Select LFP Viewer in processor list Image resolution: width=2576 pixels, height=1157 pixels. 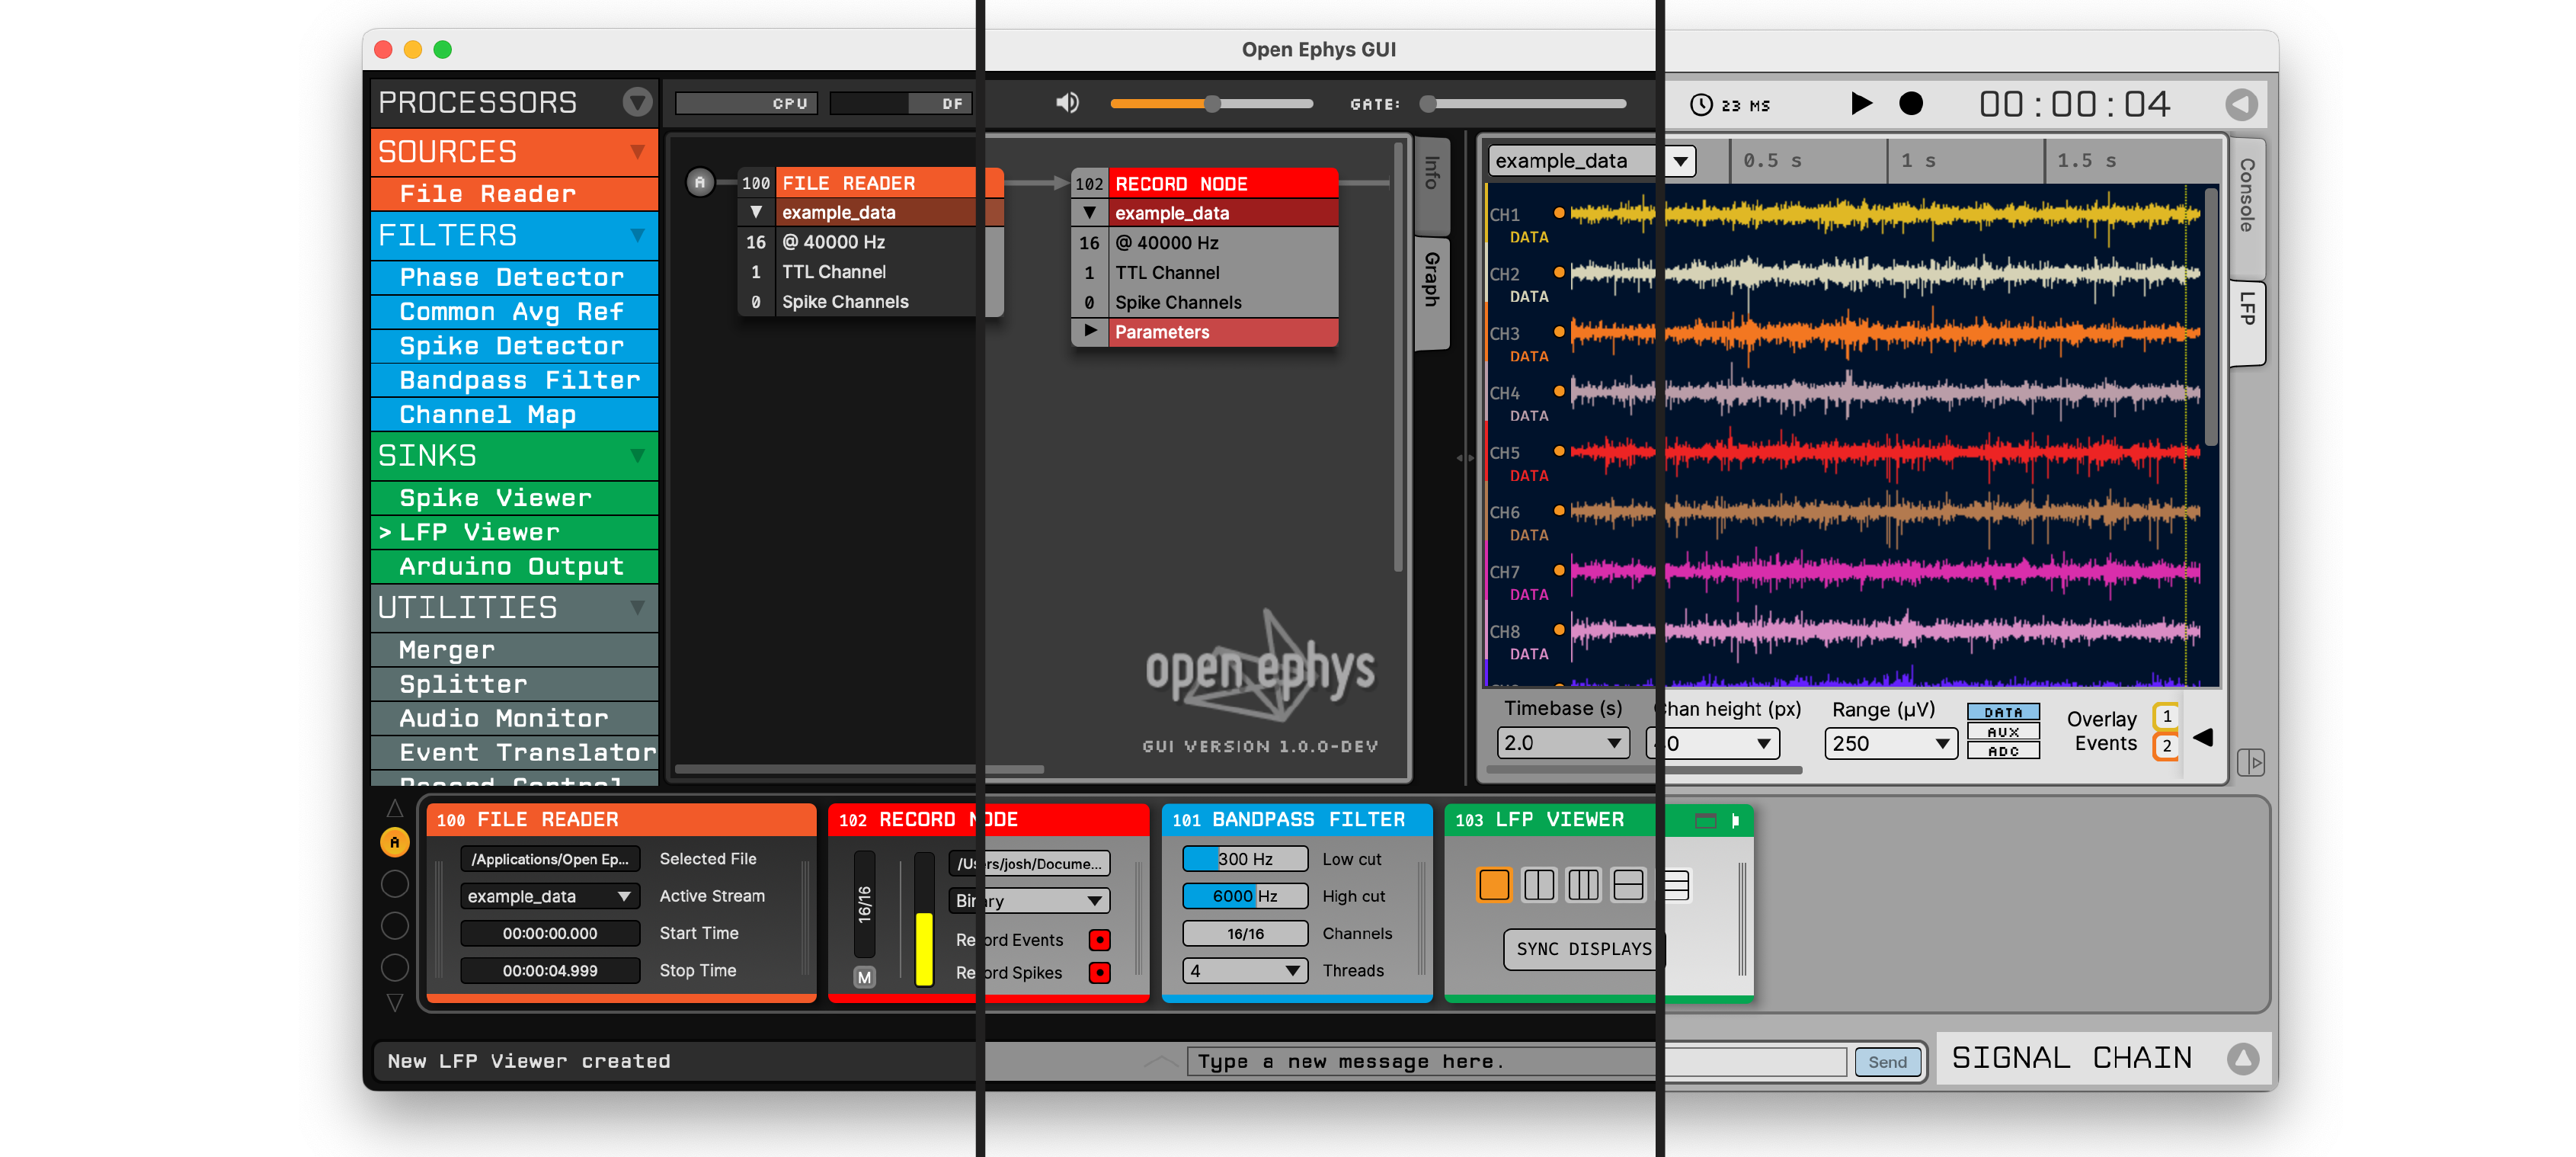[515, 532]
